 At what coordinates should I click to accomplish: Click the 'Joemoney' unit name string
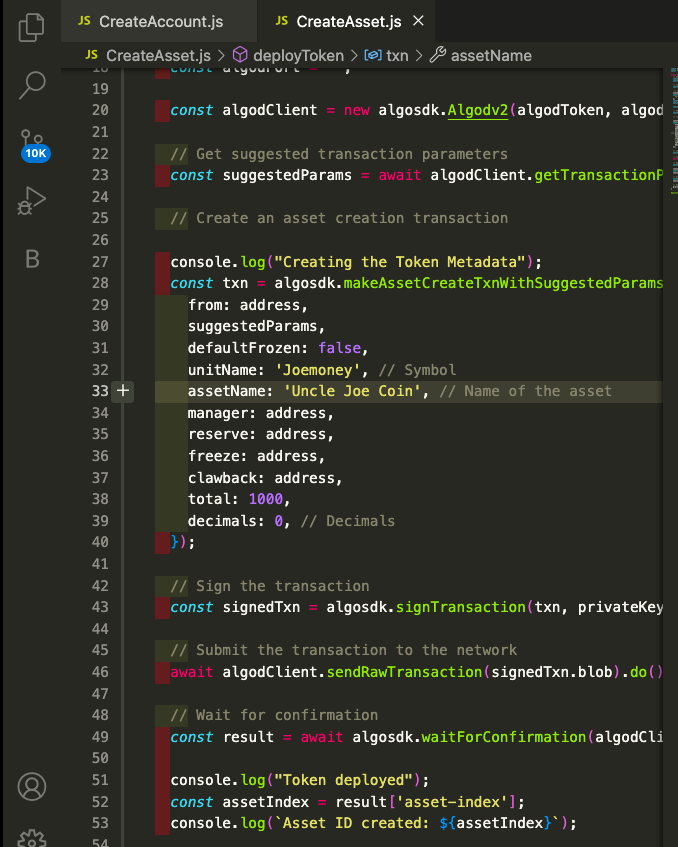click(x=318, y=370)
